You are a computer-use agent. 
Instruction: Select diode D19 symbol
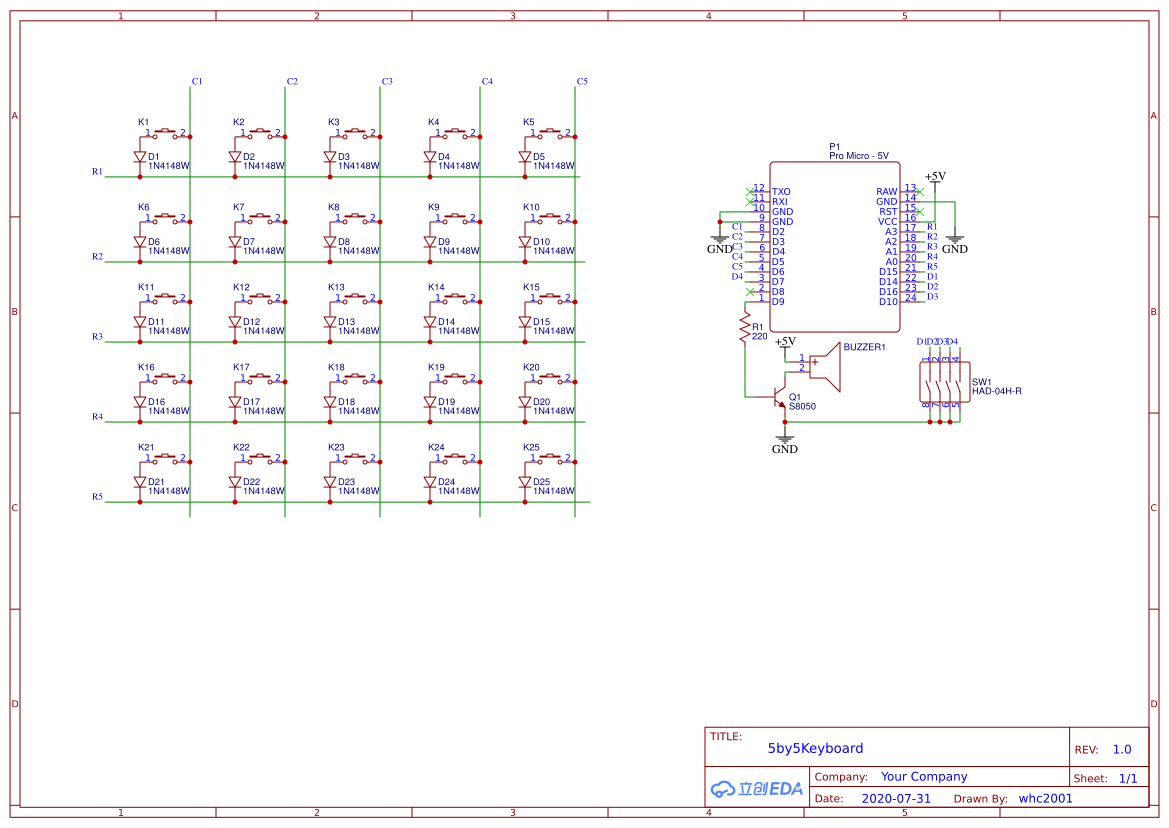429,402
